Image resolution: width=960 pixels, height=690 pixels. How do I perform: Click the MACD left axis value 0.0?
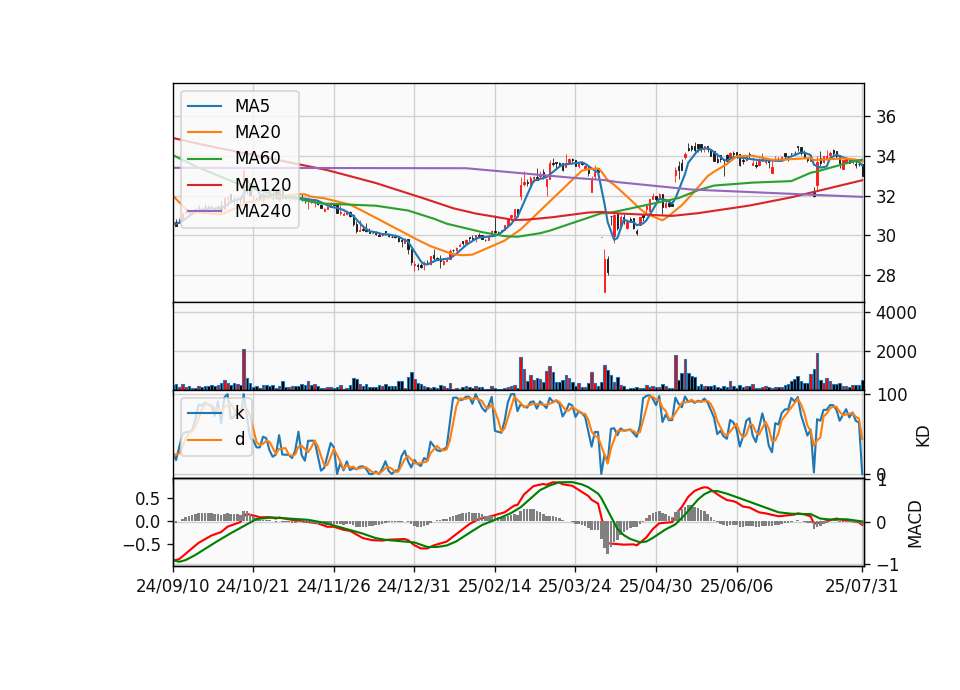tap(148, 522)
